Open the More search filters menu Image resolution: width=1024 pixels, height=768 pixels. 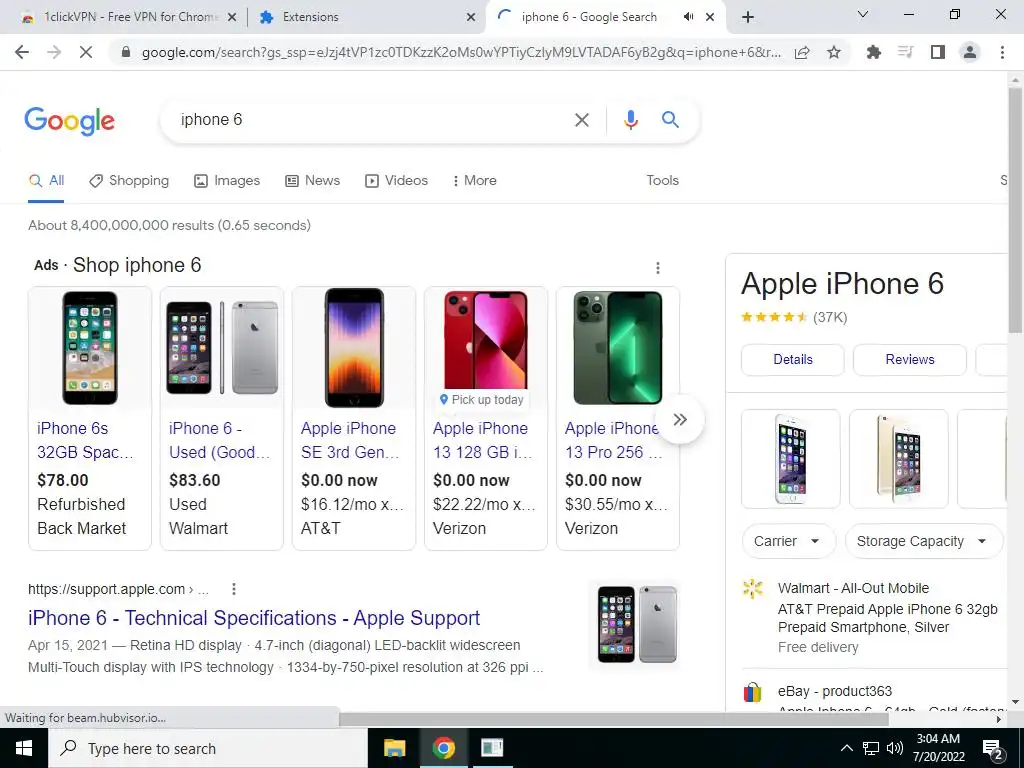click(474, 180)
